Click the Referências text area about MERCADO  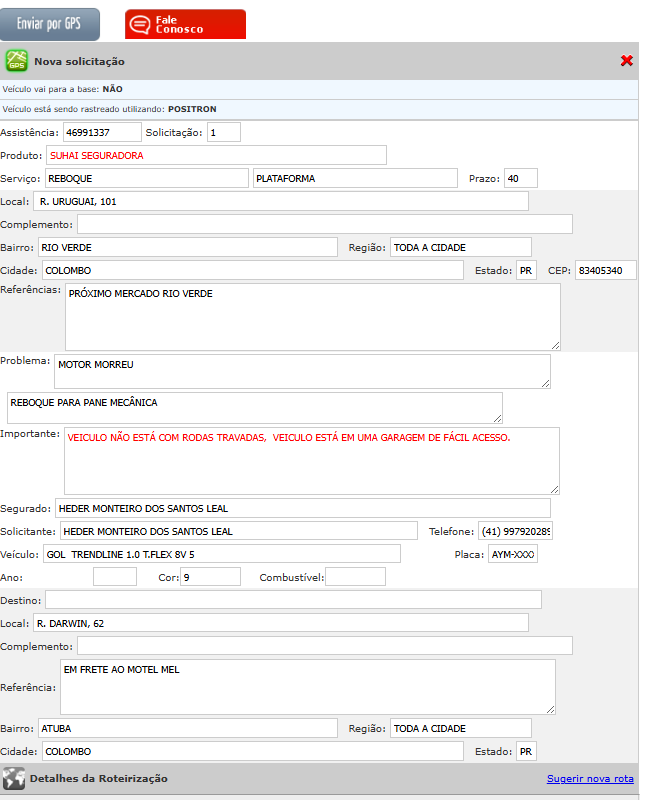point(312,316)
